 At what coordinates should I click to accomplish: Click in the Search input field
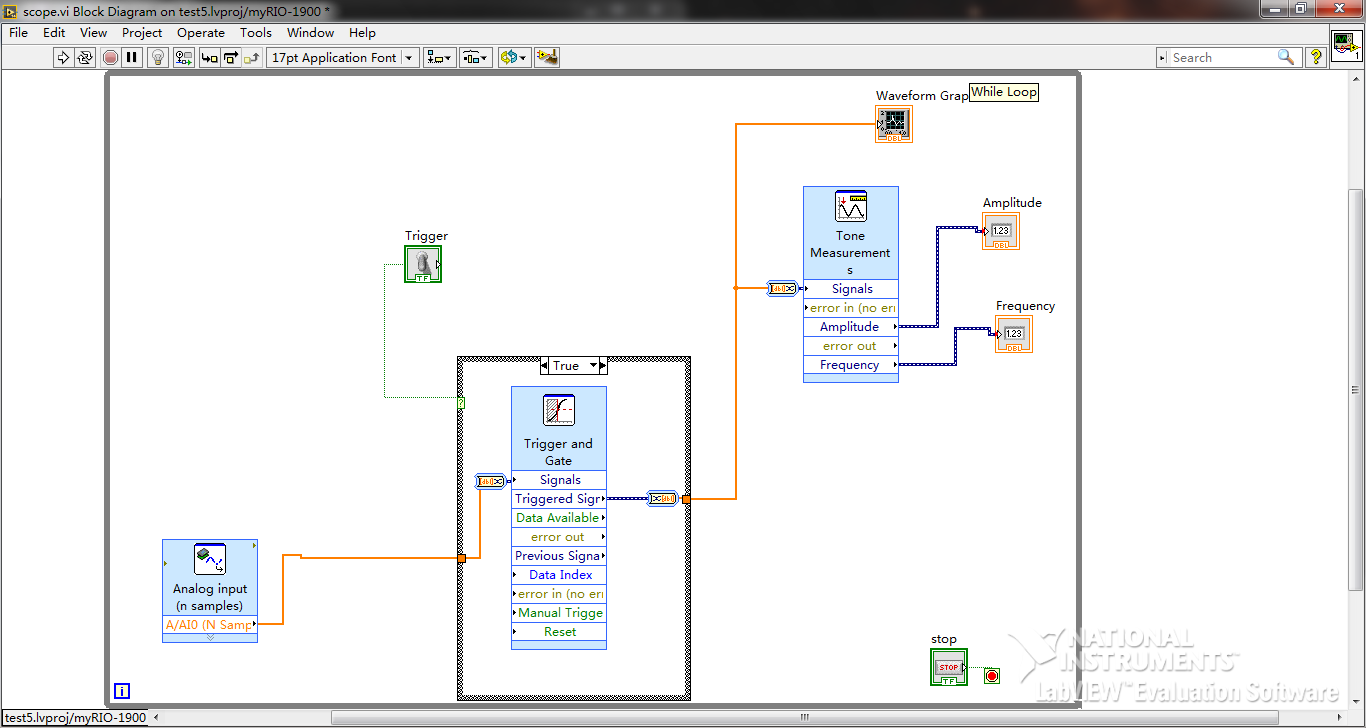1220,58
